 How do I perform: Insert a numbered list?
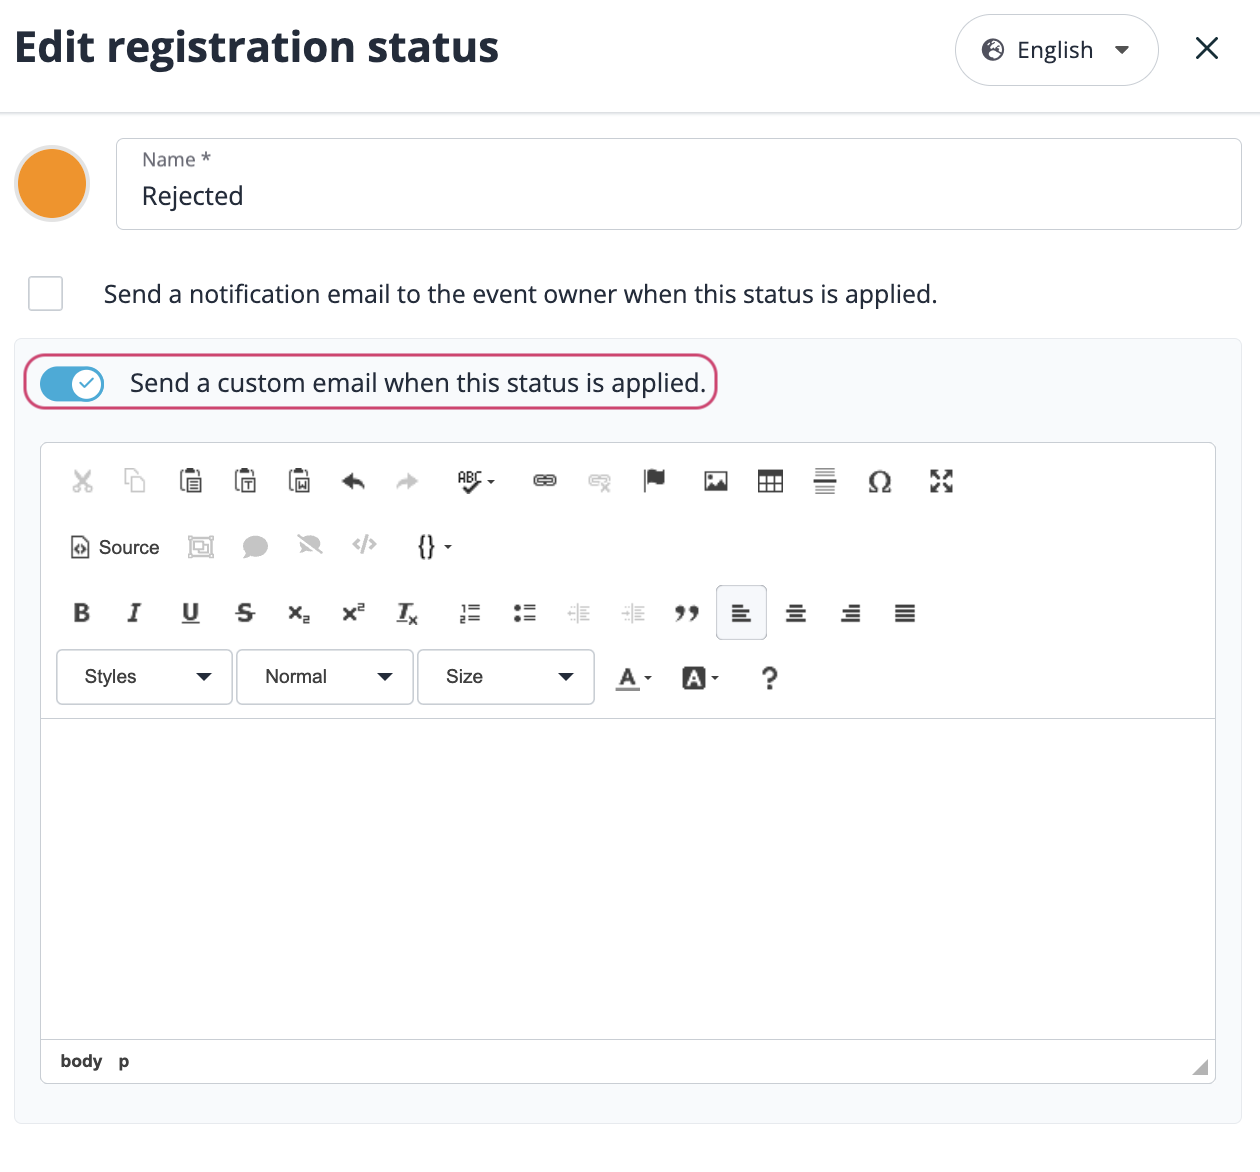coord(468,613)
